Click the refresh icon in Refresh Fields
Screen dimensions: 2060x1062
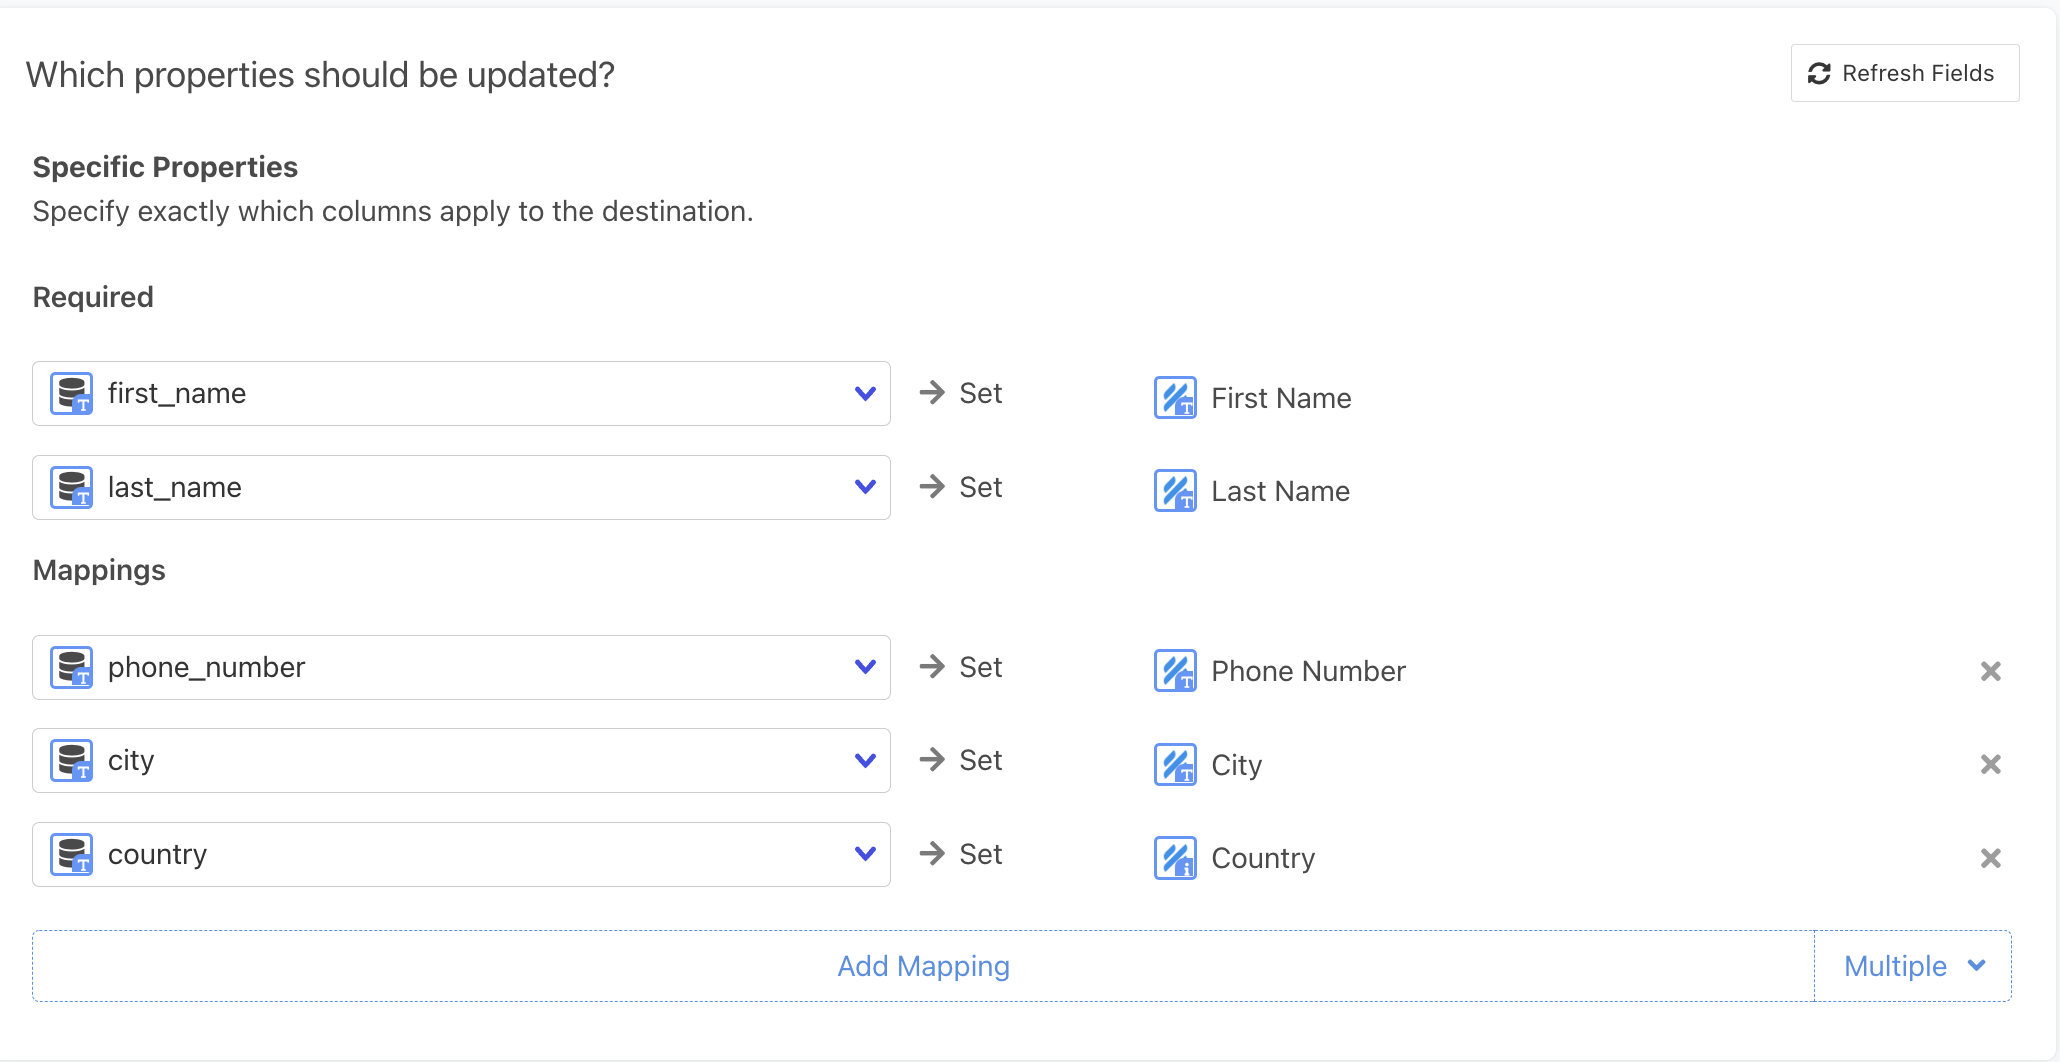point(1819,73)
